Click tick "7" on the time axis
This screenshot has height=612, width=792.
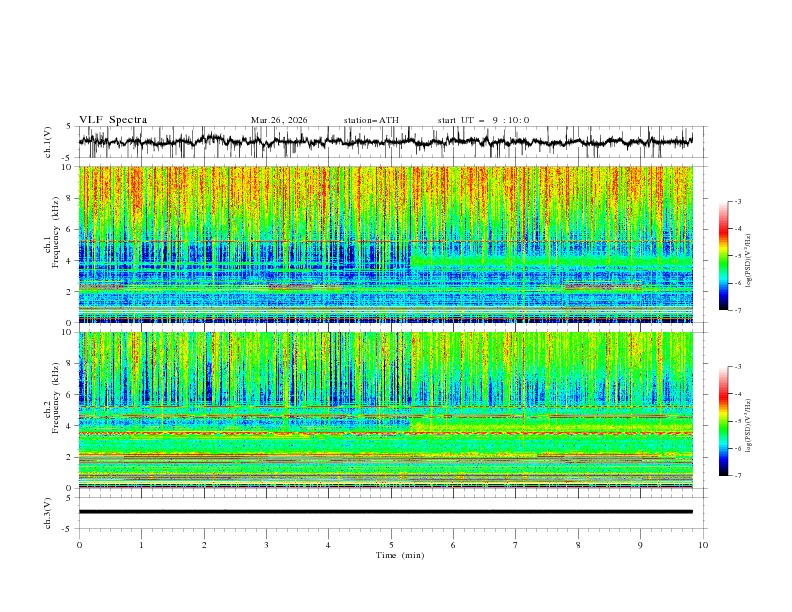(516, 545)
